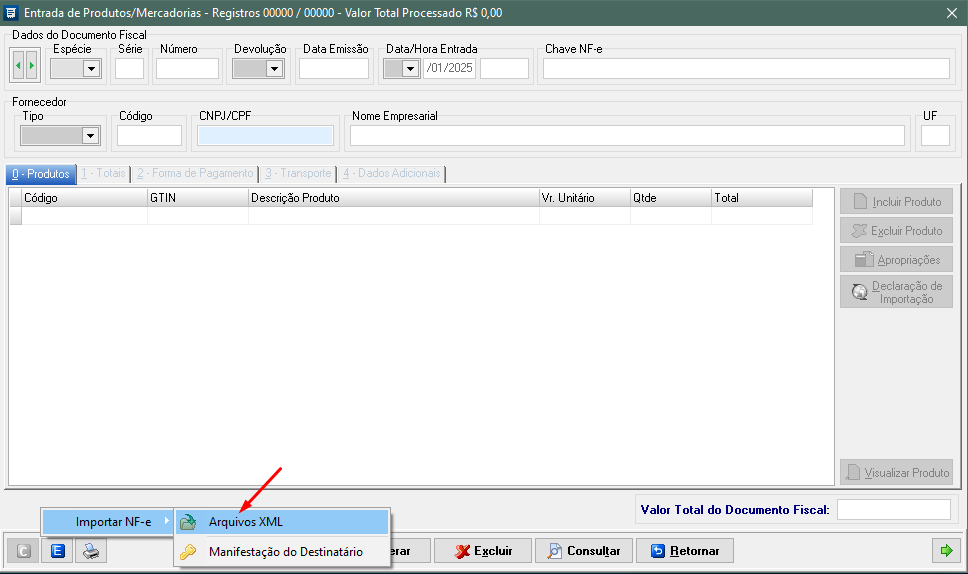This screenshot has width=968, height=574.
Task: Click the next record green arrow
Action: [x=32, y=66]
